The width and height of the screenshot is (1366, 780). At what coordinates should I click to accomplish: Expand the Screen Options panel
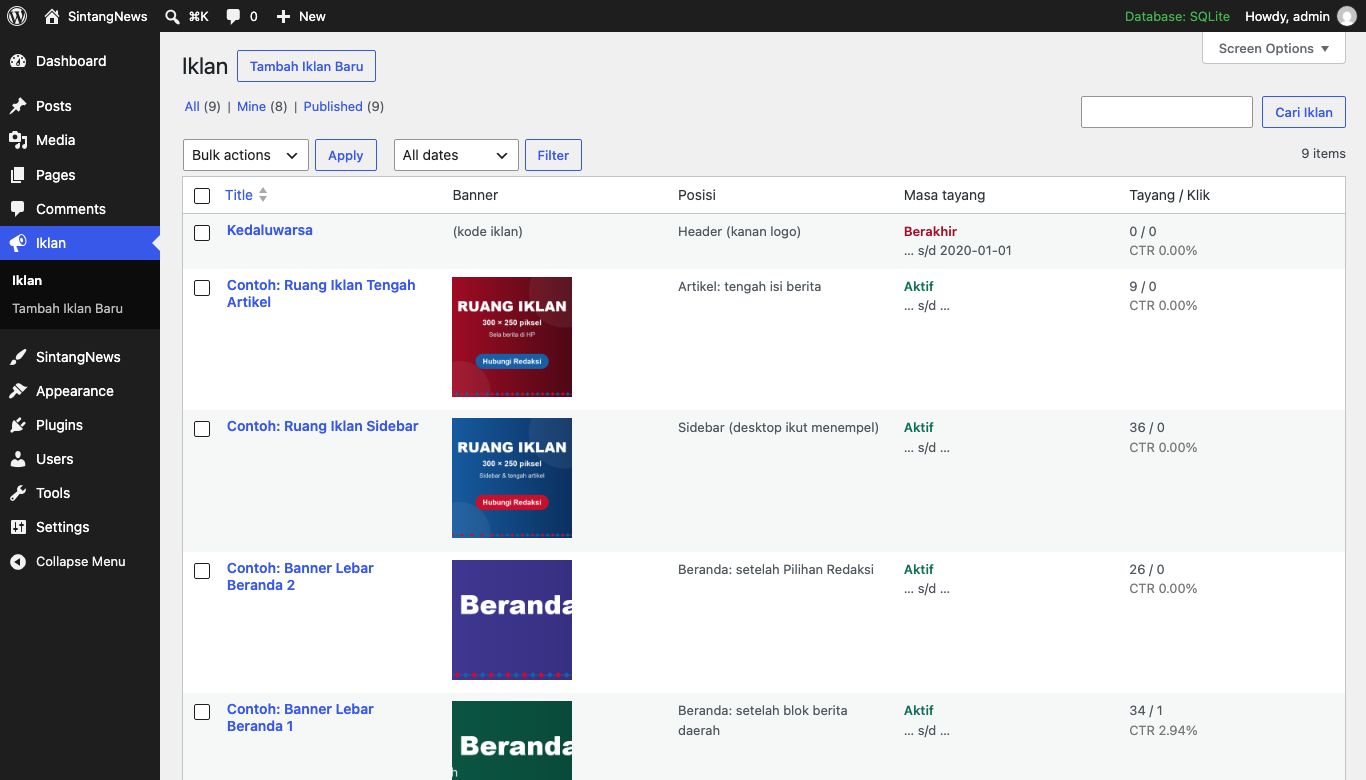[x=1274, y=48]
